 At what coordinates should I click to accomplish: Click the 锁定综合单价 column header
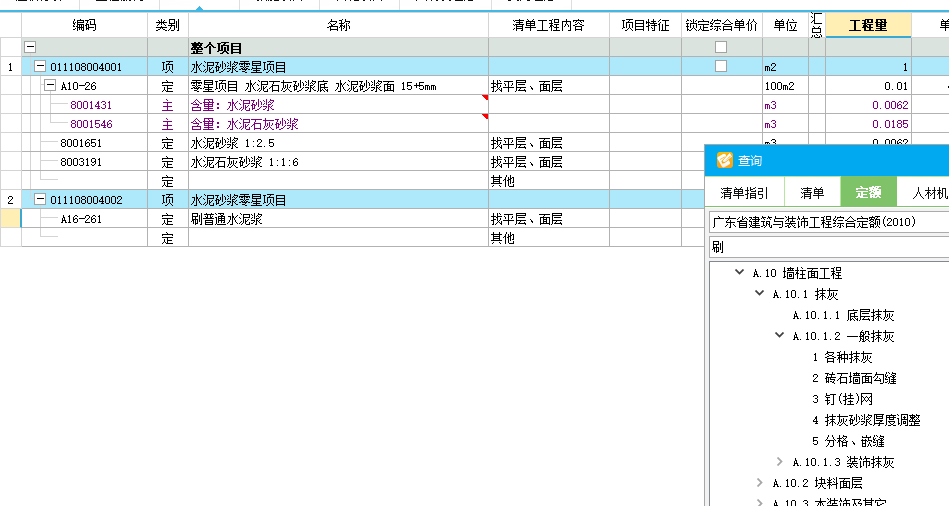[x=721, y=25]
